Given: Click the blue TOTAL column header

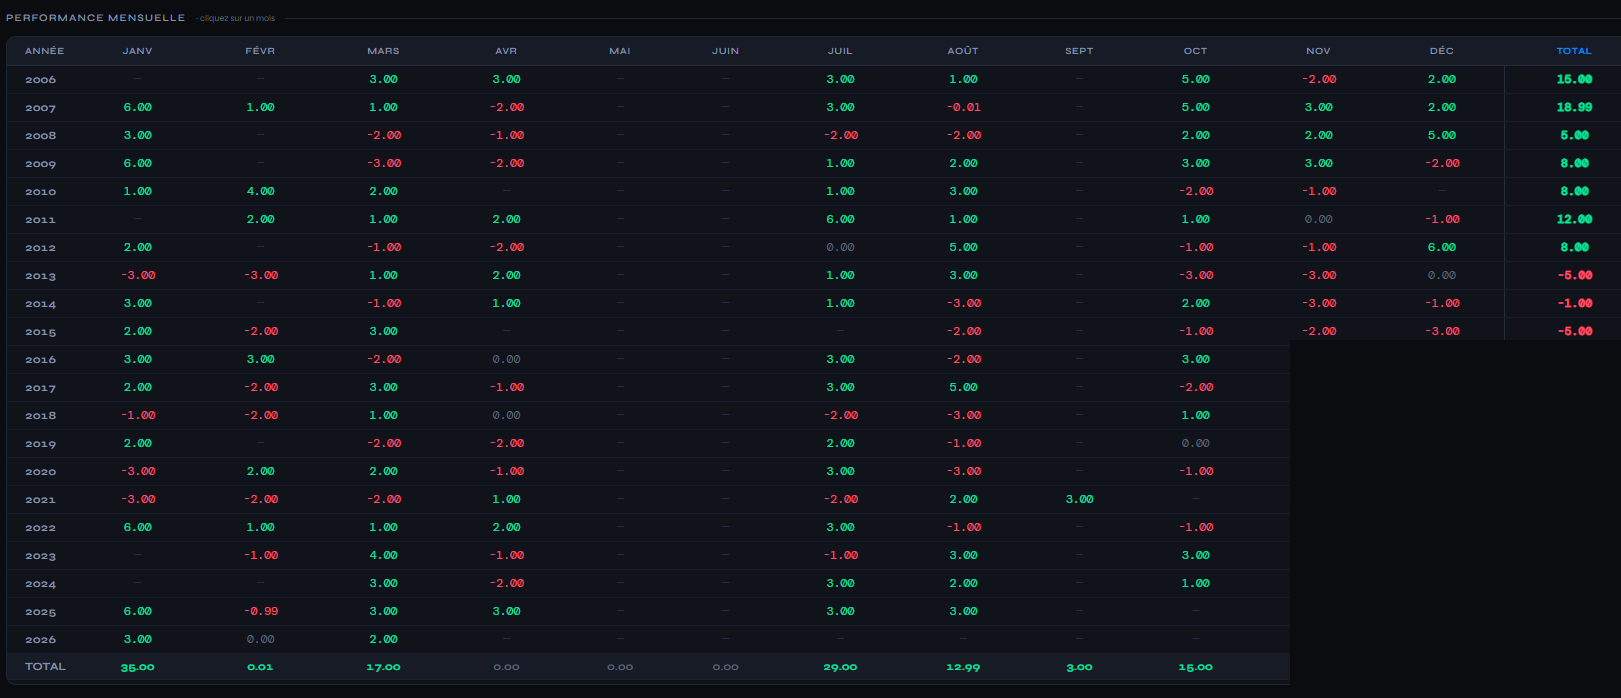Looking at the screenshot, I should (1574, 51).
